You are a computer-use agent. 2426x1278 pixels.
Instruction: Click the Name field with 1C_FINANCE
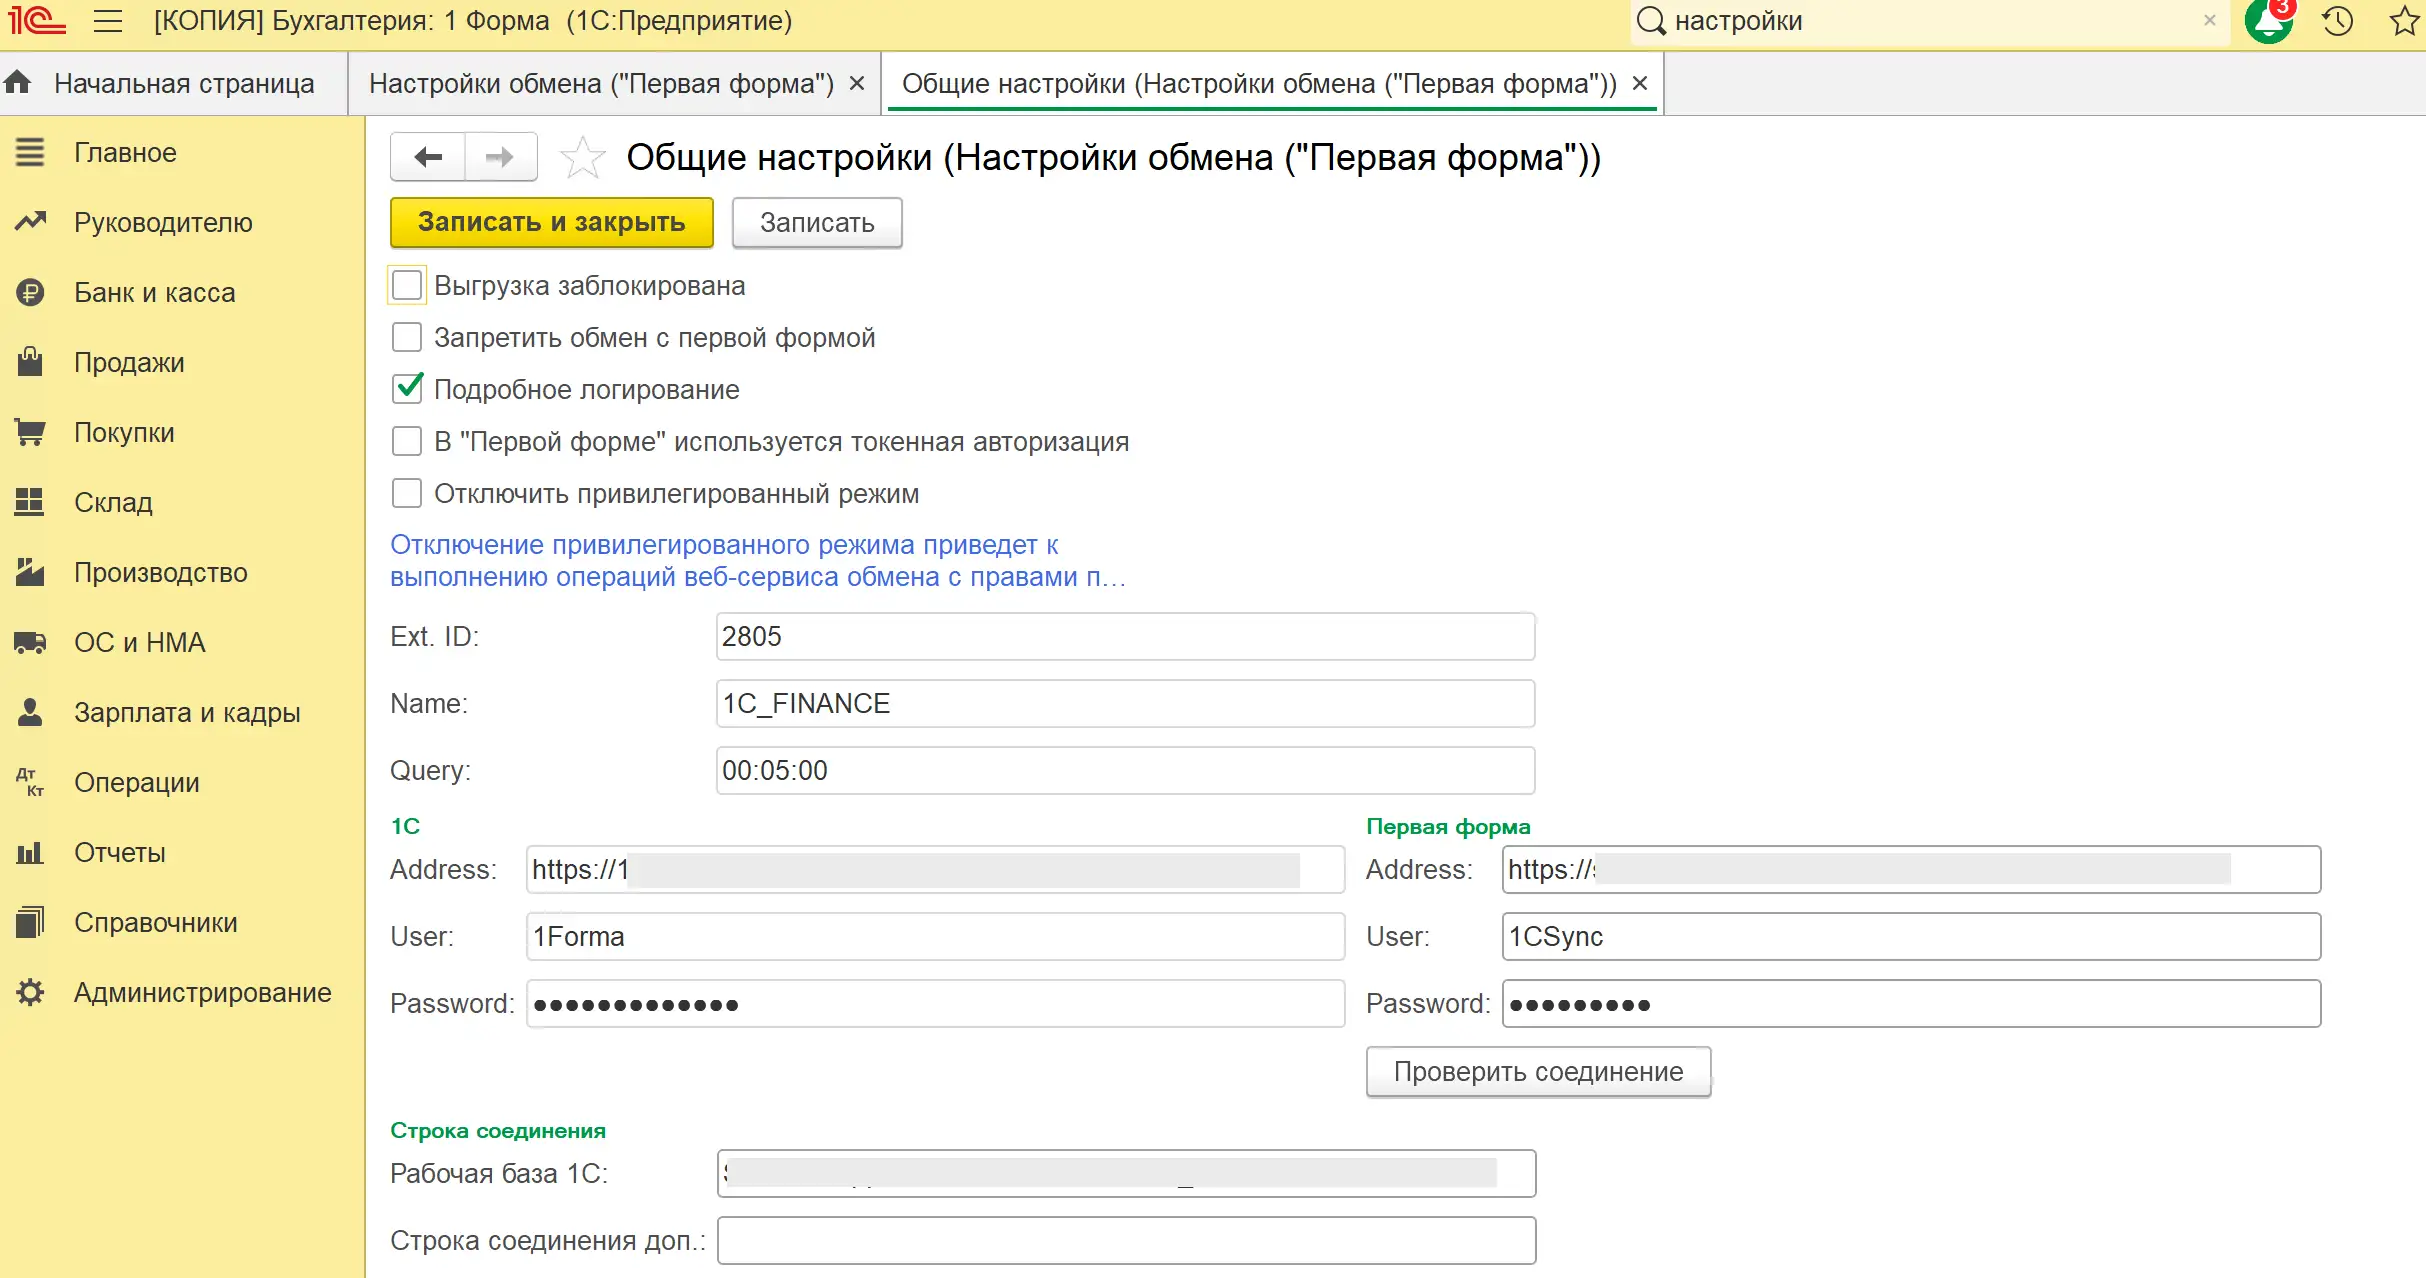click(x=1125, y=703)
